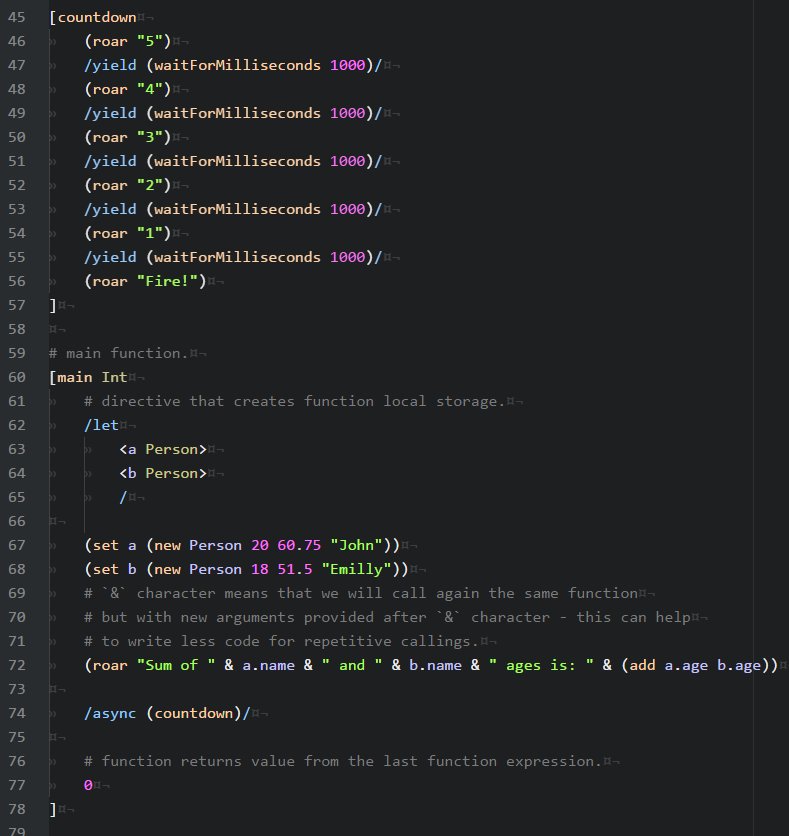This screenshot has width=789, height=836.
Task: Click the string "3" in roar call
Action: pyautogui.click(x=150, y=137)
